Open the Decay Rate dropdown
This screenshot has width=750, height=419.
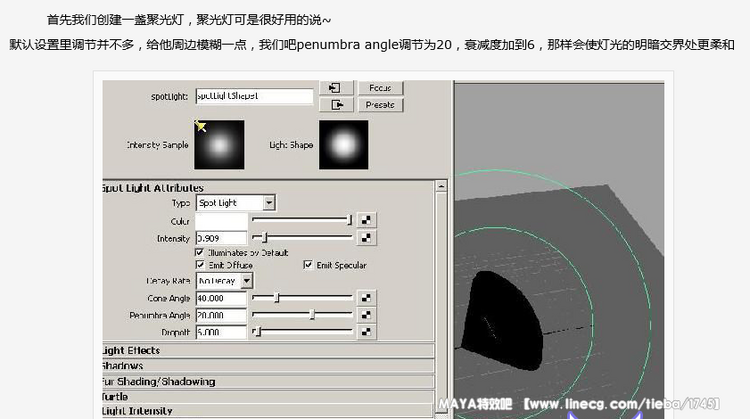pyautogui.click(x=224, y=282)
